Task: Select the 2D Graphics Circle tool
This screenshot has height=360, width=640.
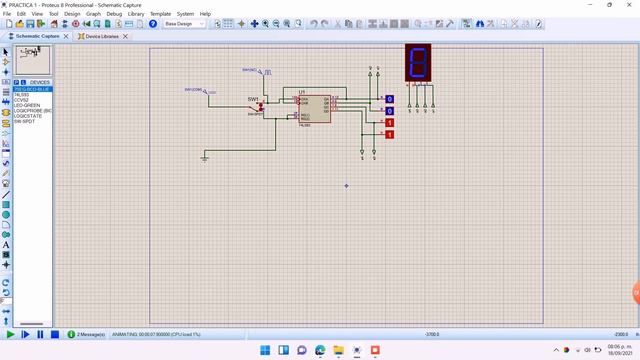Action: (6, 215)
